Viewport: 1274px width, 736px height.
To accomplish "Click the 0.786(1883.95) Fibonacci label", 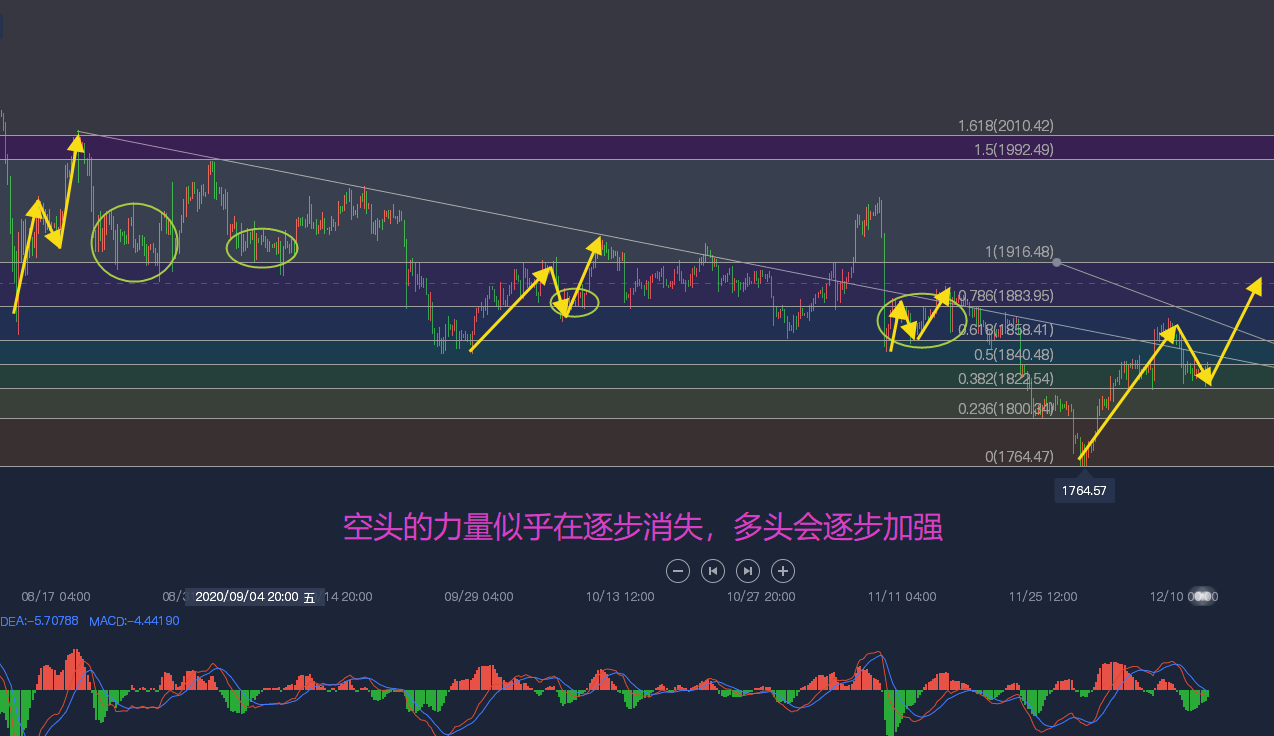I will [1005, 296].
